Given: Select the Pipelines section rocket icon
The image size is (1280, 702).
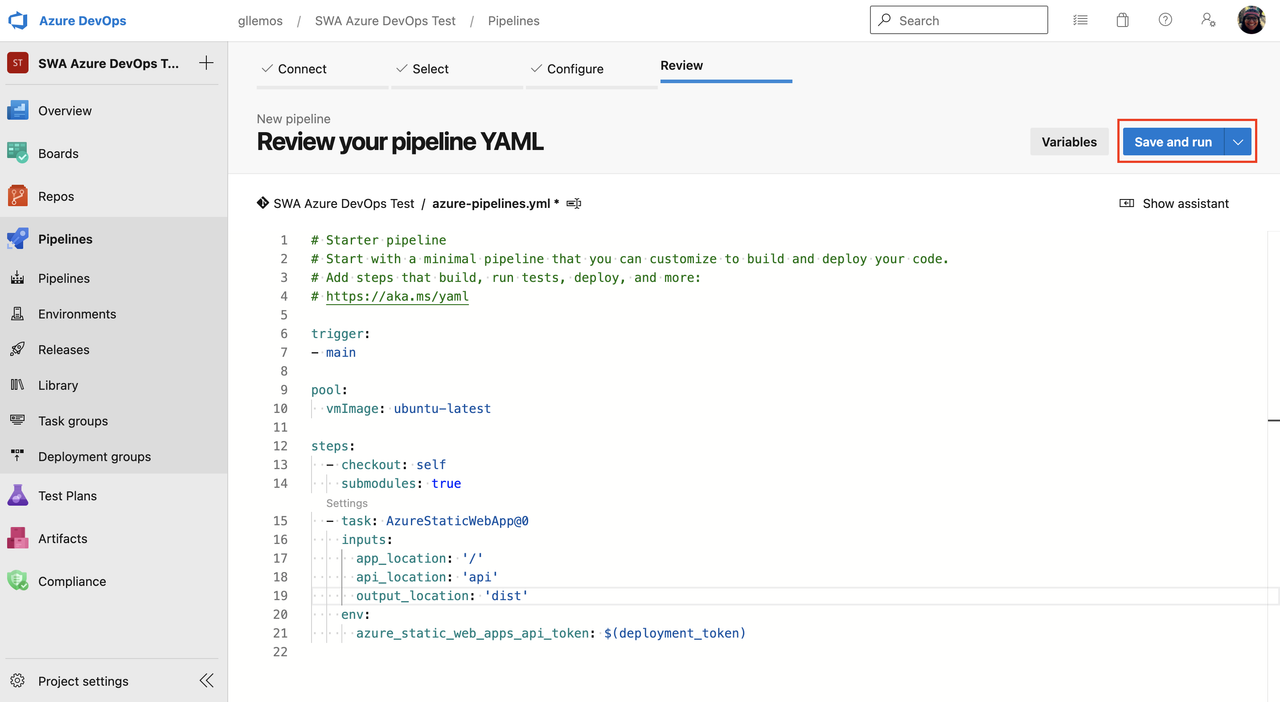Looking at the screenshot, I should coord(17,239).
